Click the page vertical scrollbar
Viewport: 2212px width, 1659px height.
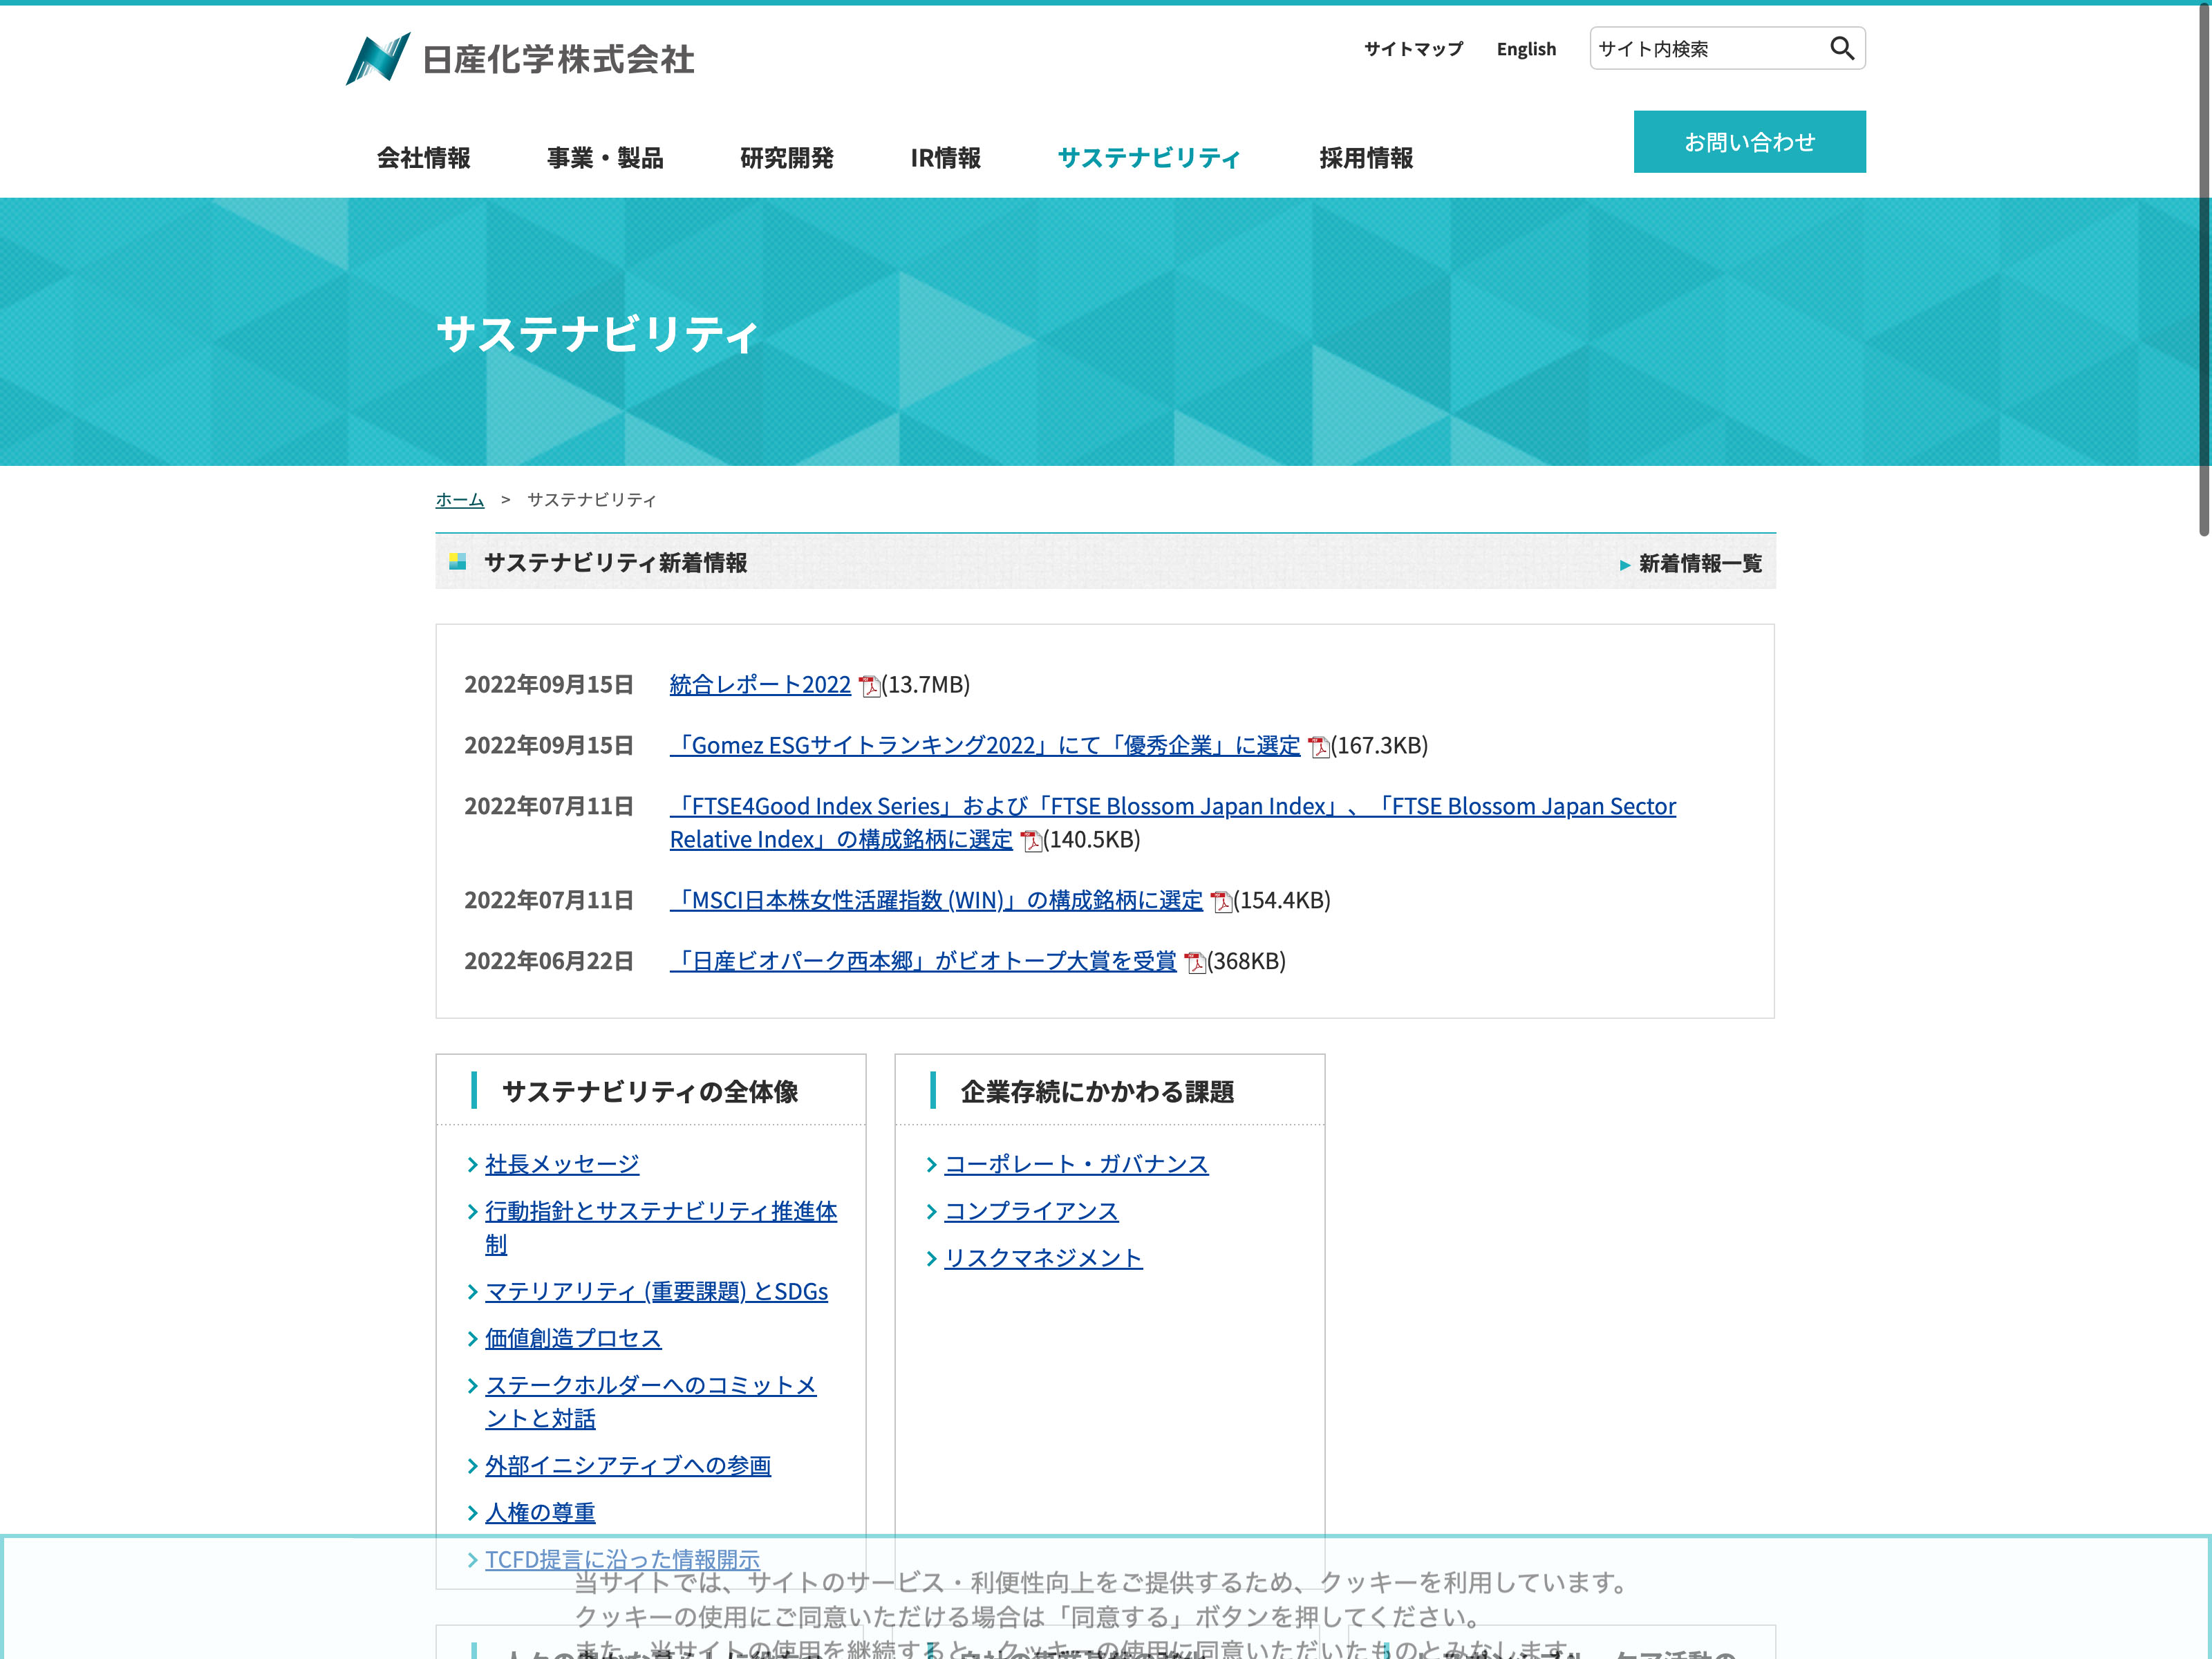click(2203, 270)
